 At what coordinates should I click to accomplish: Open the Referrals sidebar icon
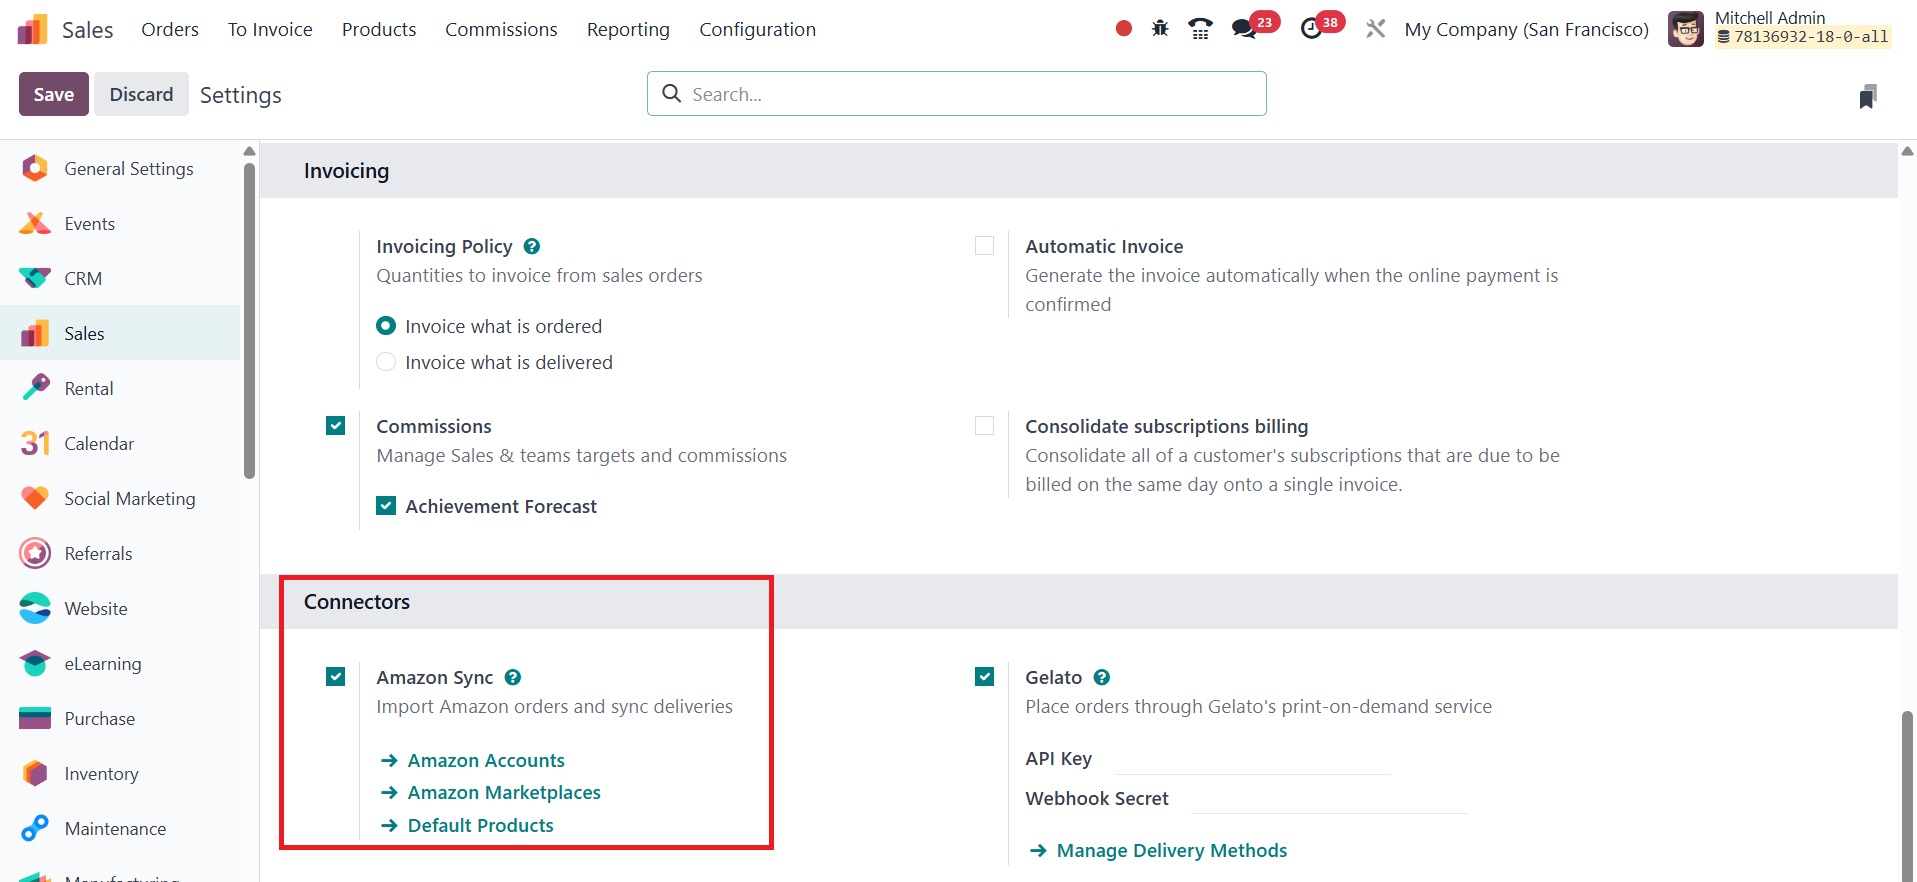[x=35, y=553]
